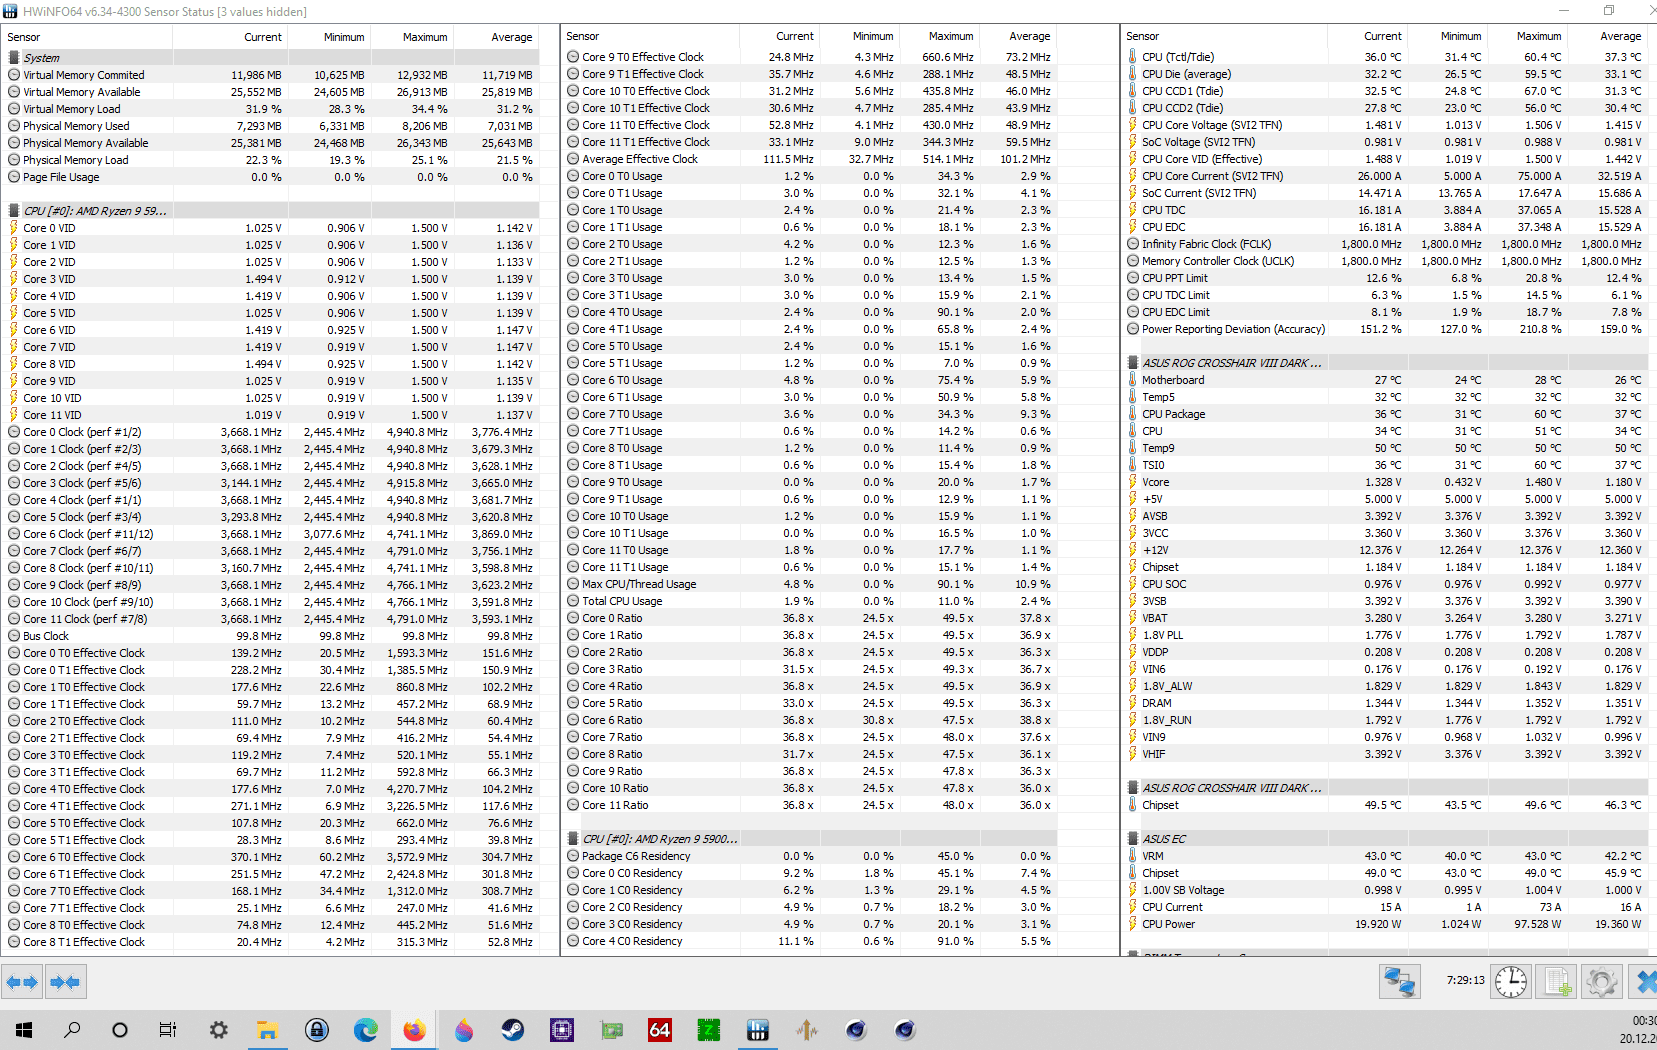Switch to HWiNFO icon in taskbar

(x=758, y=1030)
